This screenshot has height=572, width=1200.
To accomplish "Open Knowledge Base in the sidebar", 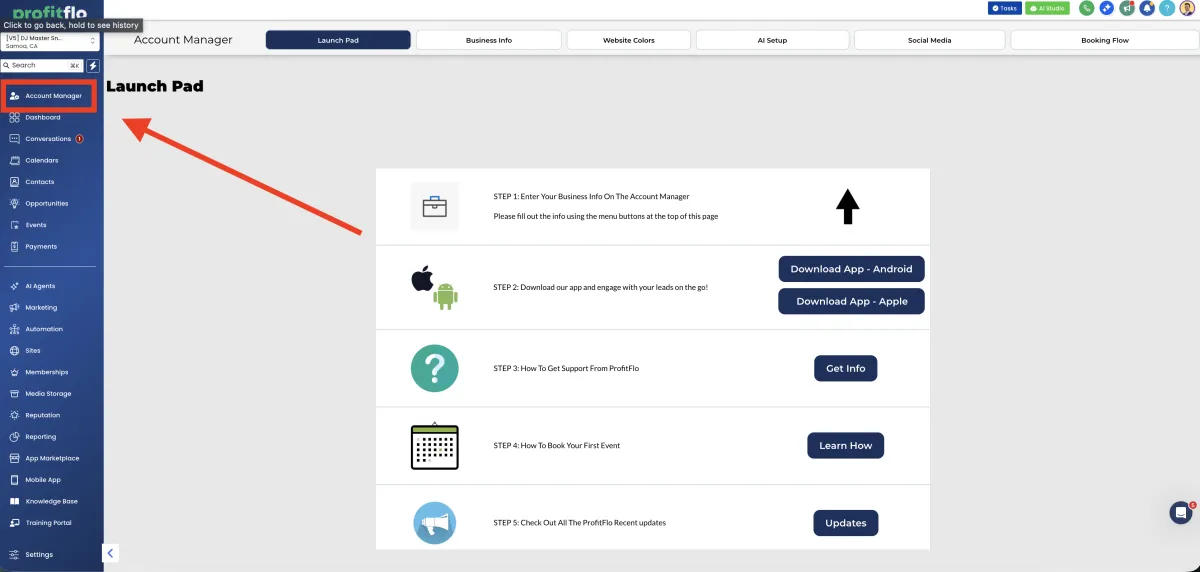I will click(x=50, y=501).
